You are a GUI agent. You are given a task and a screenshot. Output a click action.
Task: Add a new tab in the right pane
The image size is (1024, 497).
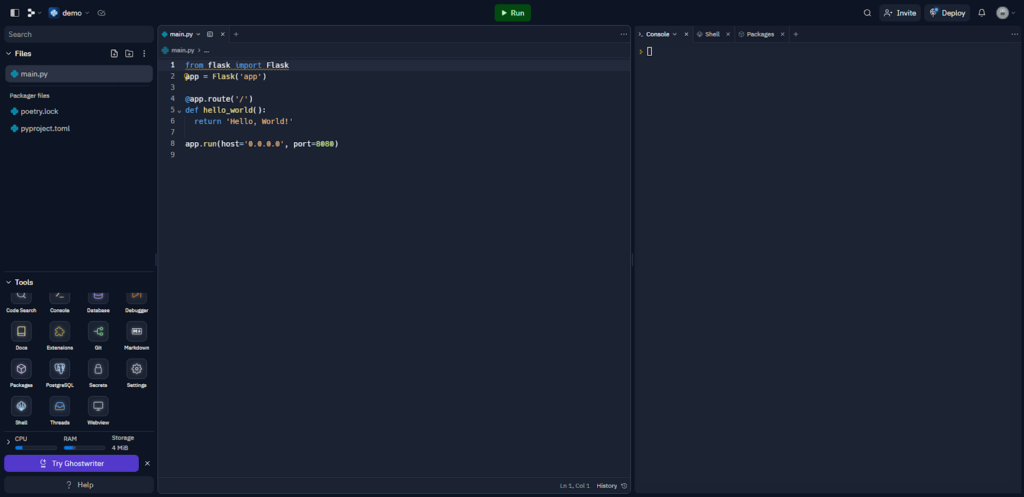(x=795, y=34)
